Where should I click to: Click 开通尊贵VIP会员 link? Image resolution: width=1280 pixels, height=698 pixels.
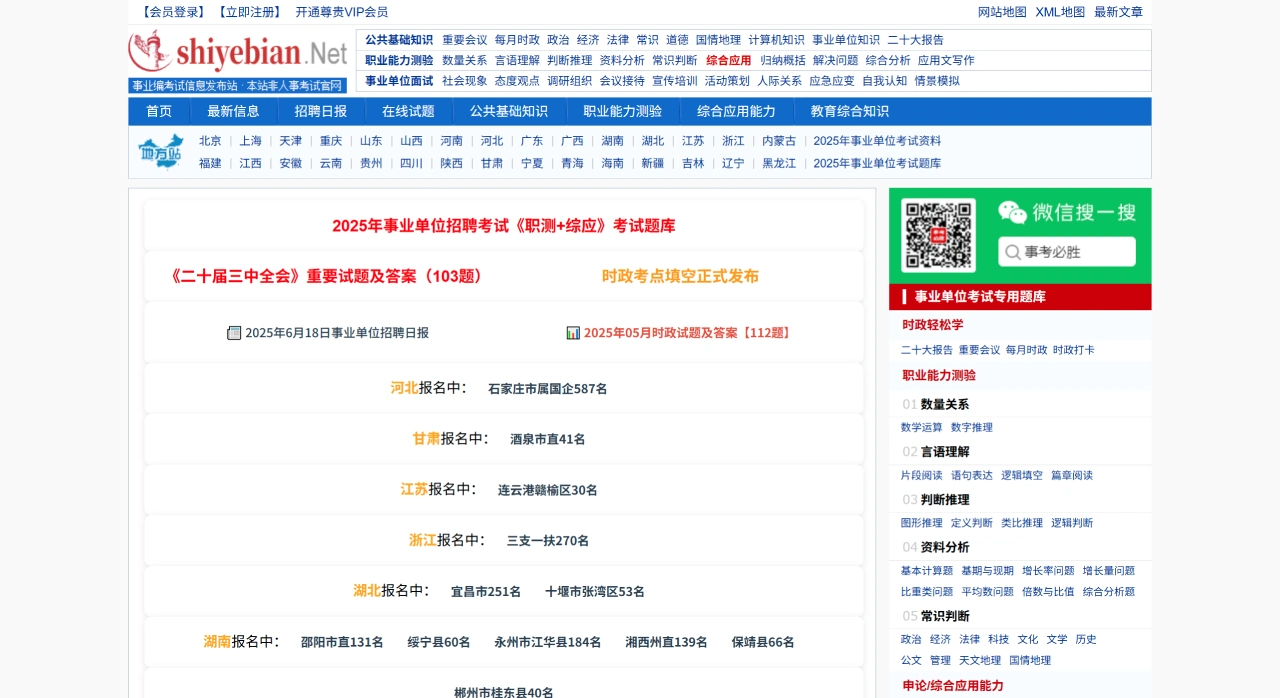pos(342,12)
